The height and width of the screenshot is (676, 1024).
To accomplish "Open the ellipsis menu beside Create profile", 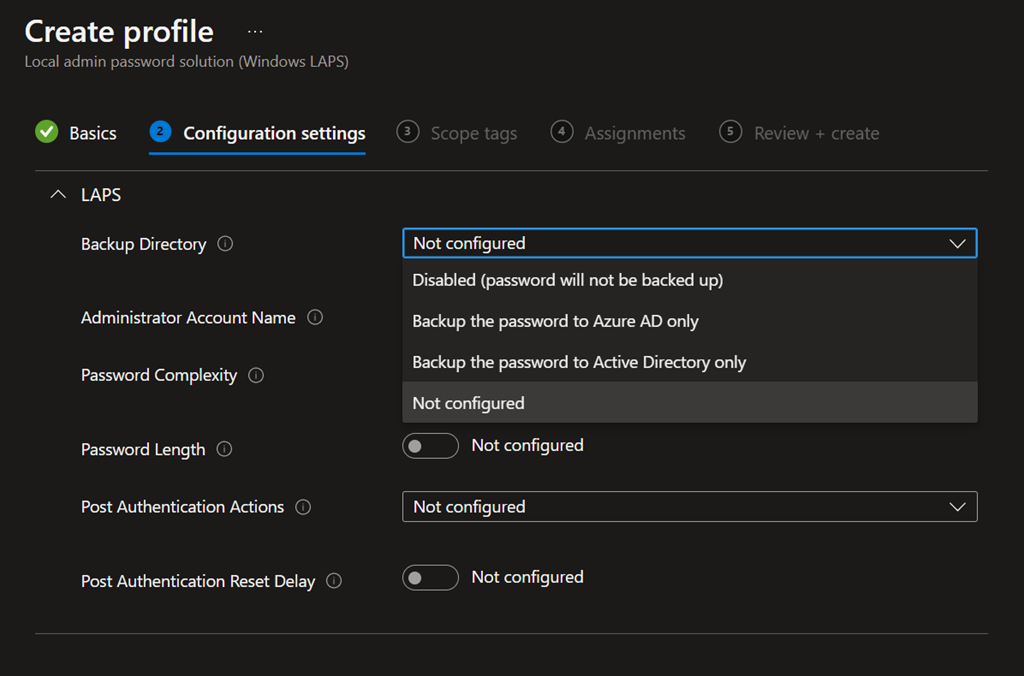I will [x=255, y=32].
